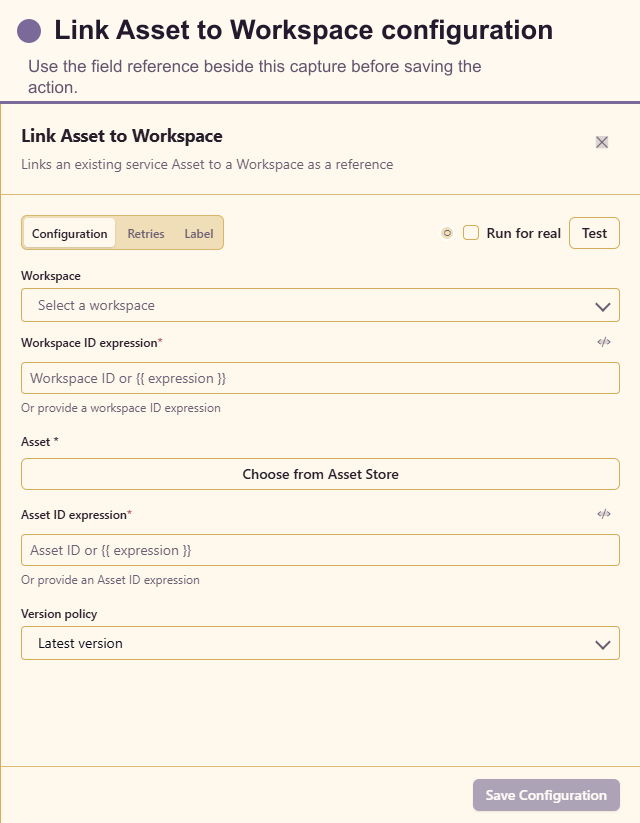Toggle expression mode for Asset ID expression
Viewport: 640px width, 823px height.
(604, 514)
